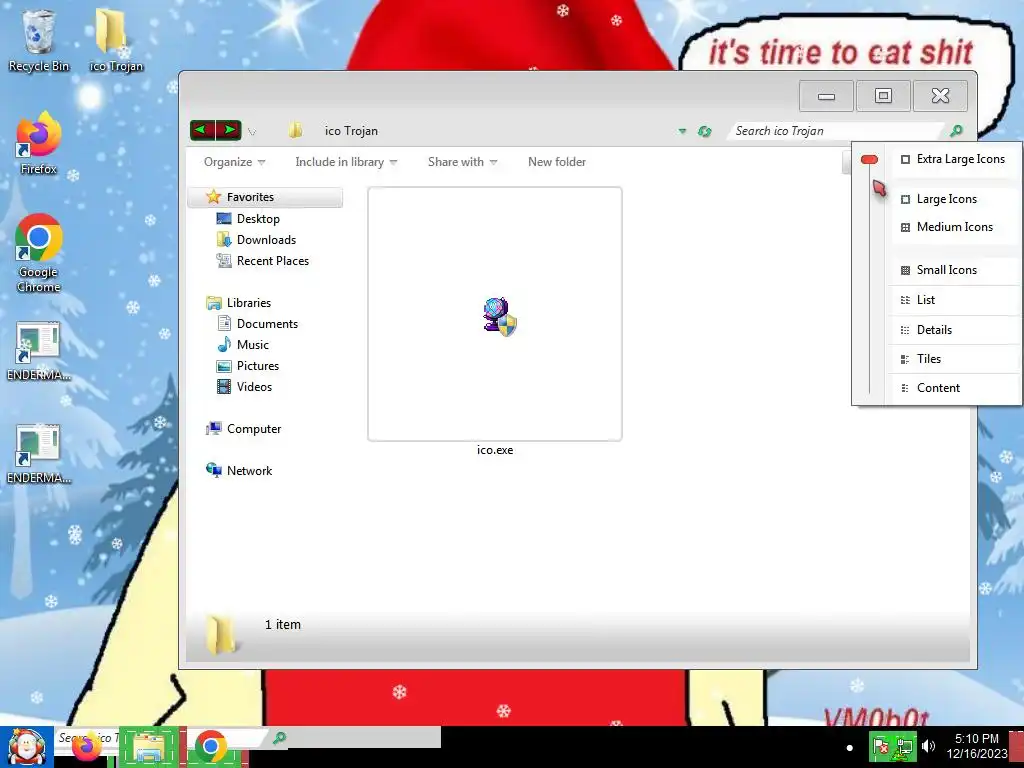This screenshot has width=1024, height=768.
Task: Open the Pictures library
Action: click(x=248, y=366)
